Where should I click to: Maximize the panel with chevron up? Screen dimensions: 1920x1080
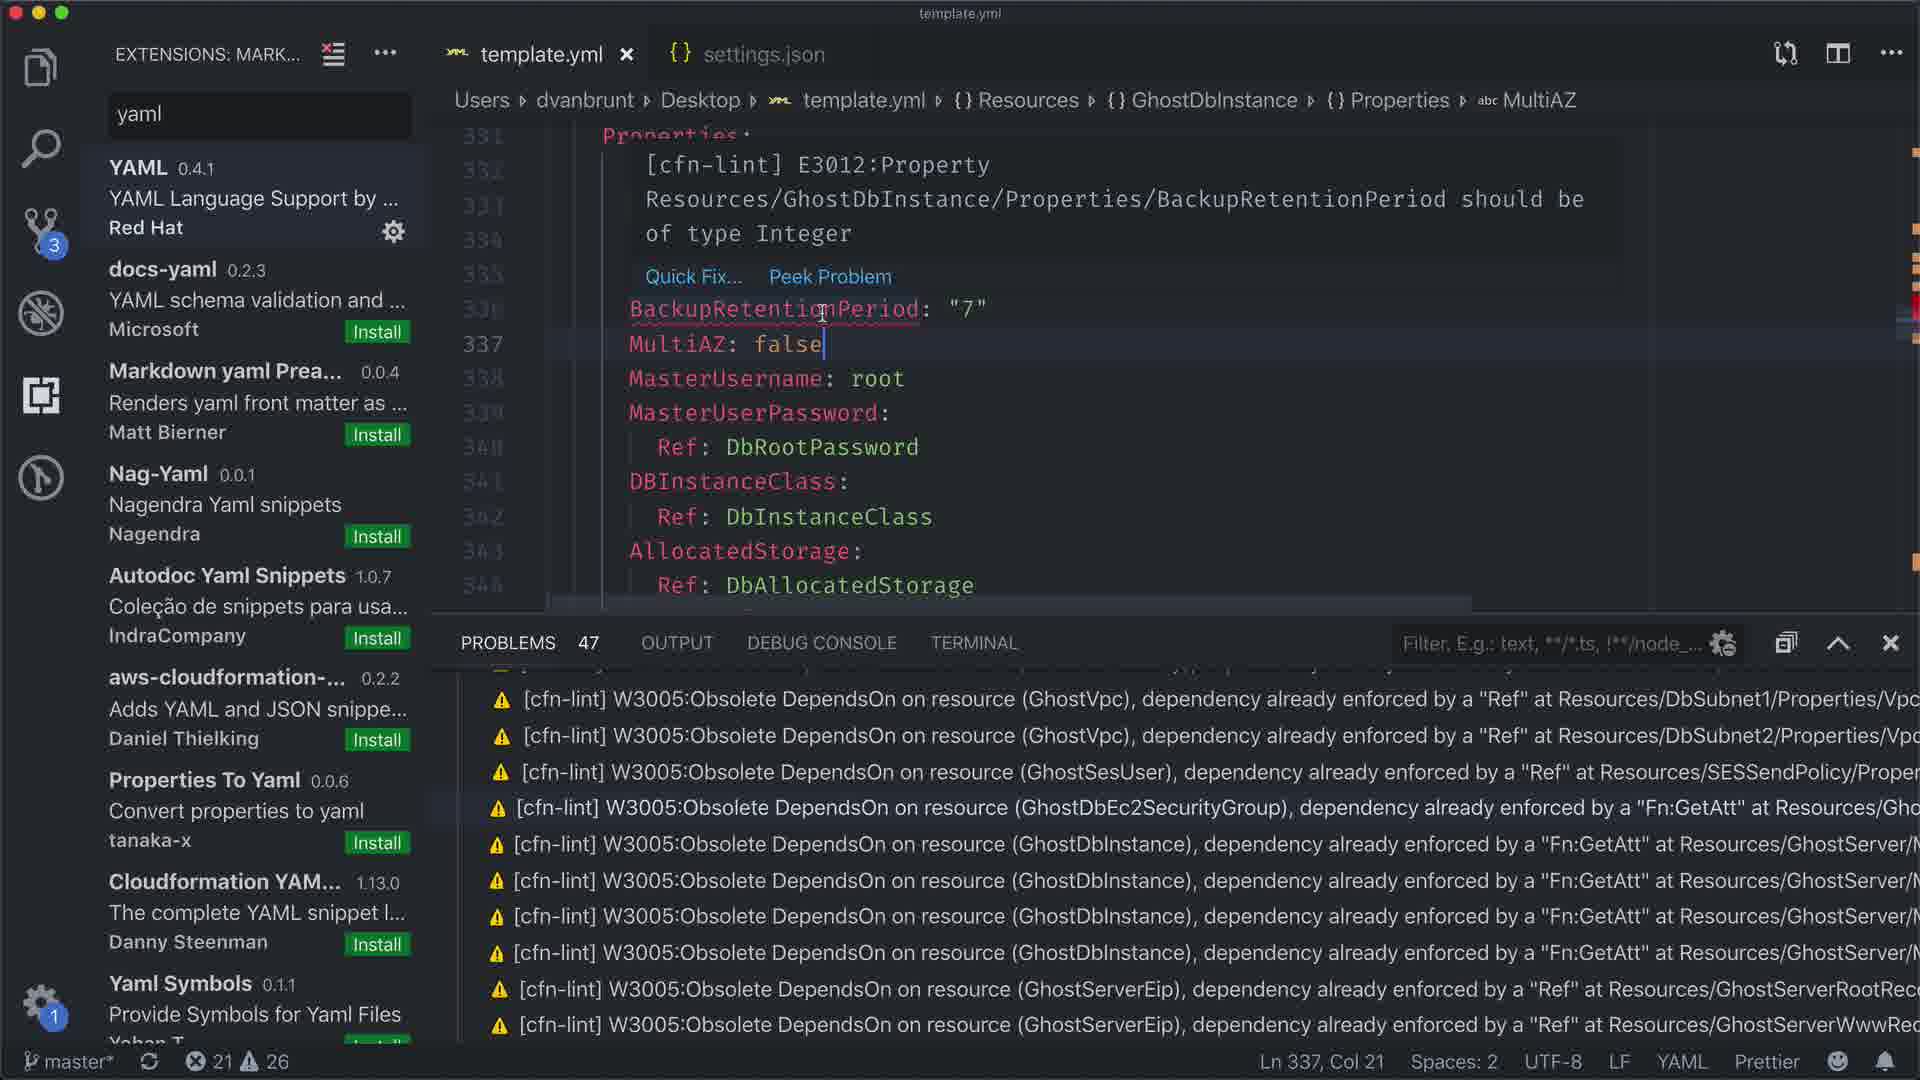1838,643
